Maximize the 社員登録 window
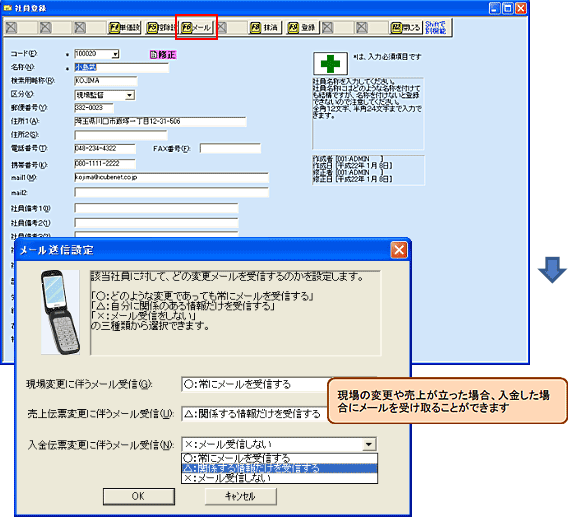The width and height of the screenshot is (576, 517). tap(508, 8)
